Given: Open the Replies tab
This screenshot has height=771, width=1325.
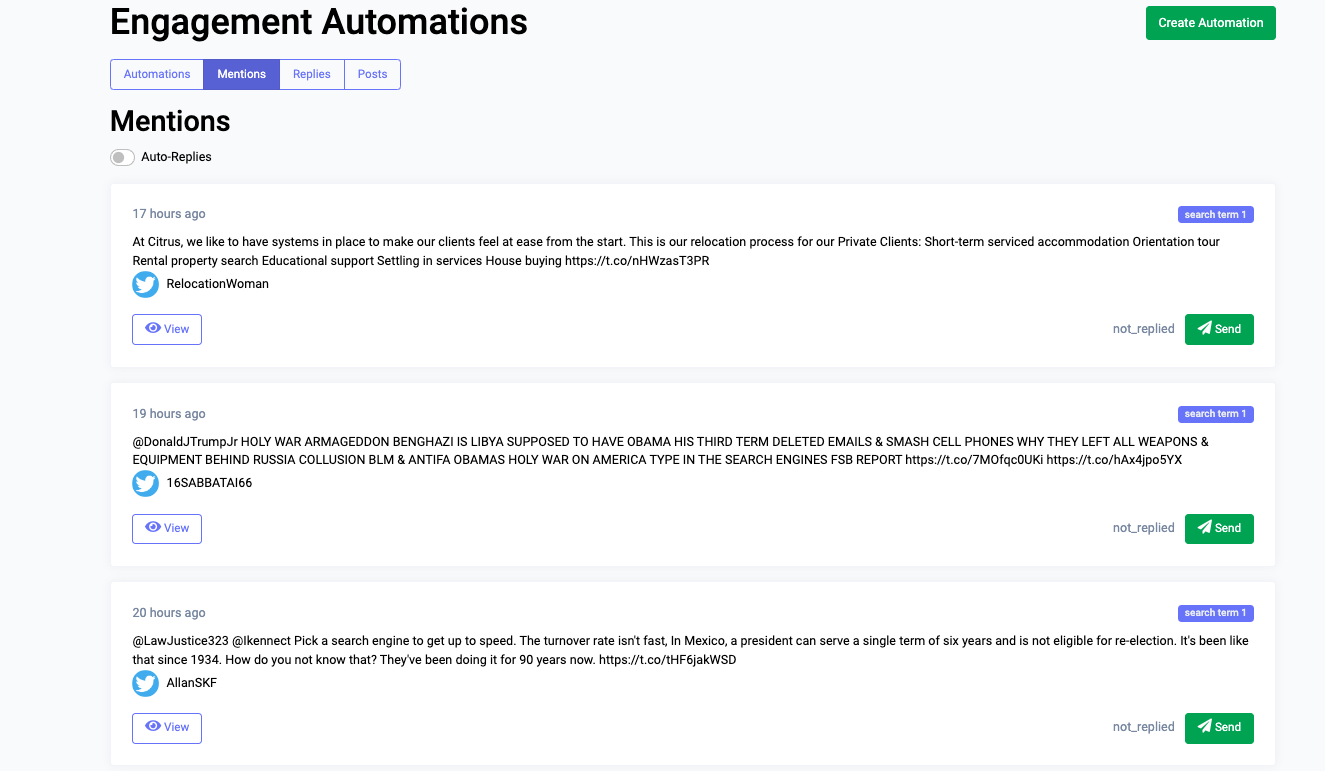Looking at the screenshot, I should [x=312, y=74].
